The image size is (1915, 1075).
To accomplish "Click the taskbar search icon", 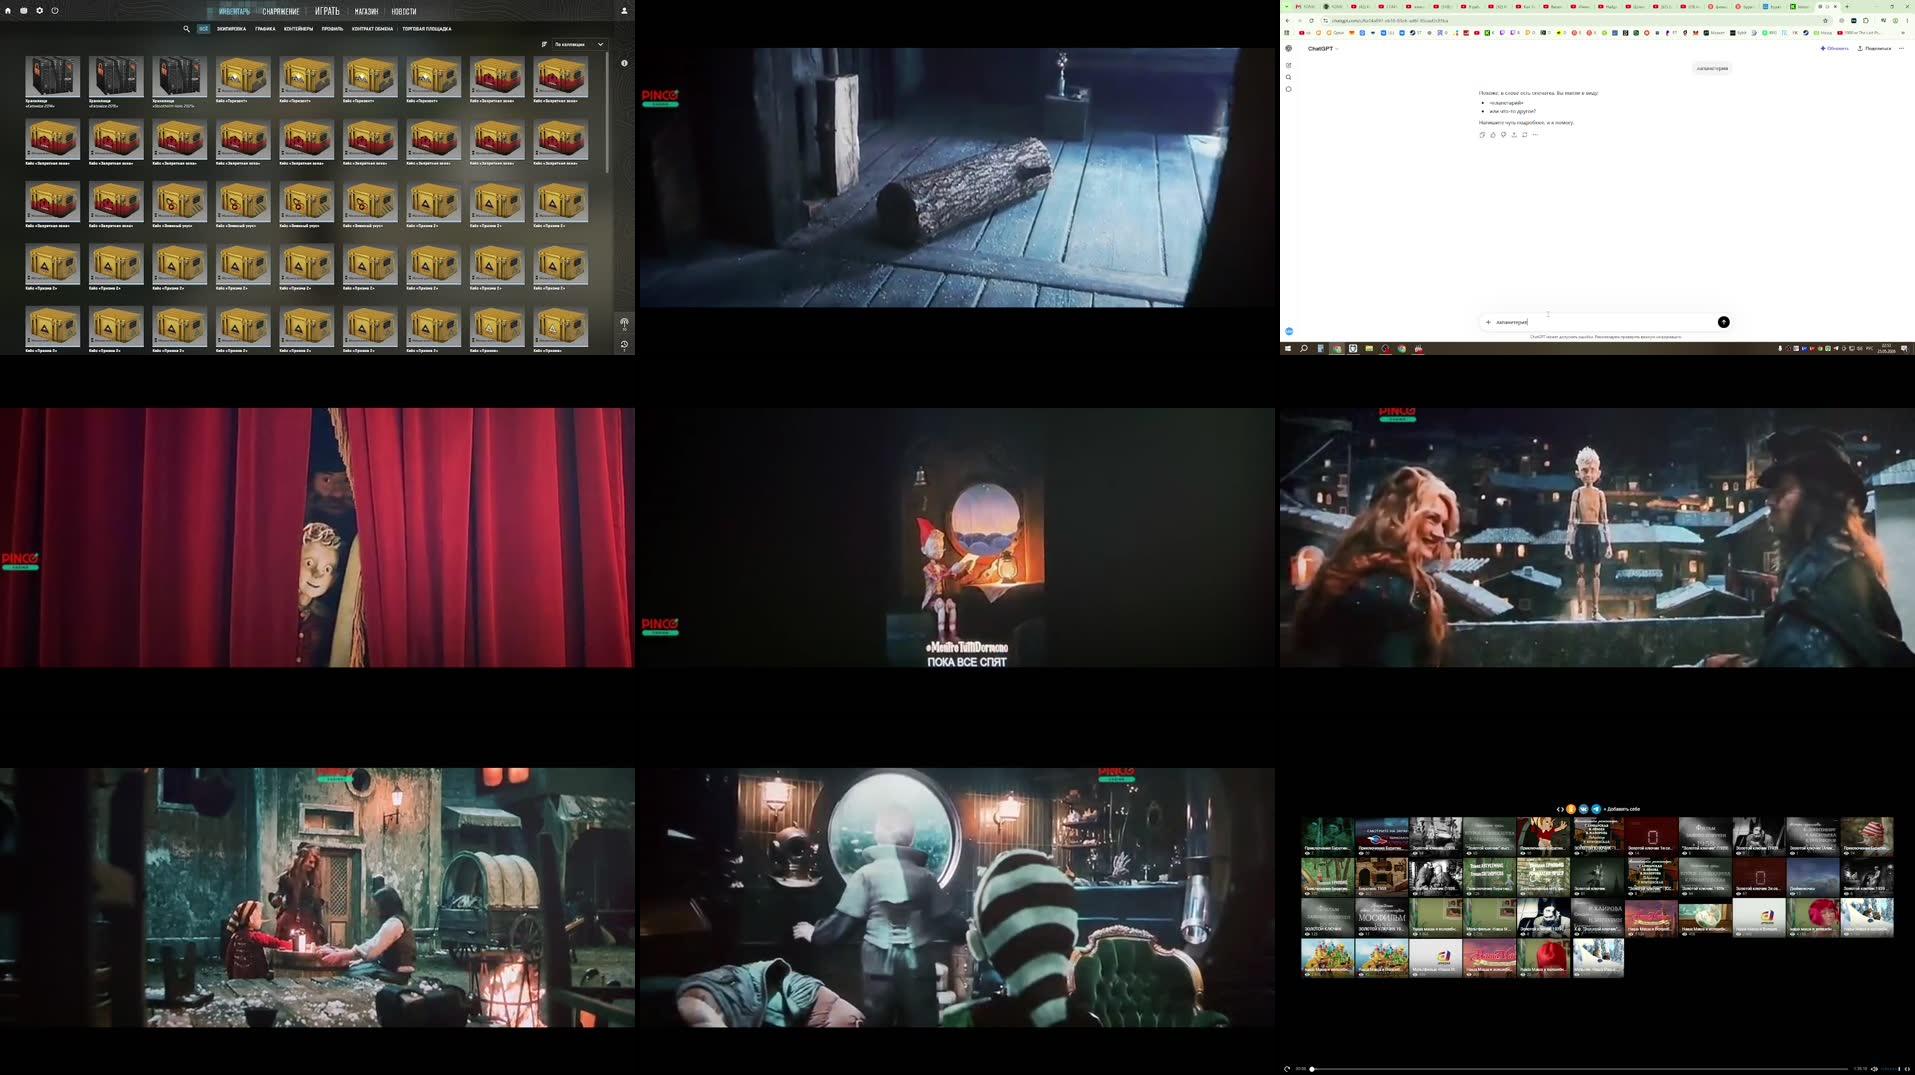I will 1304,349.
